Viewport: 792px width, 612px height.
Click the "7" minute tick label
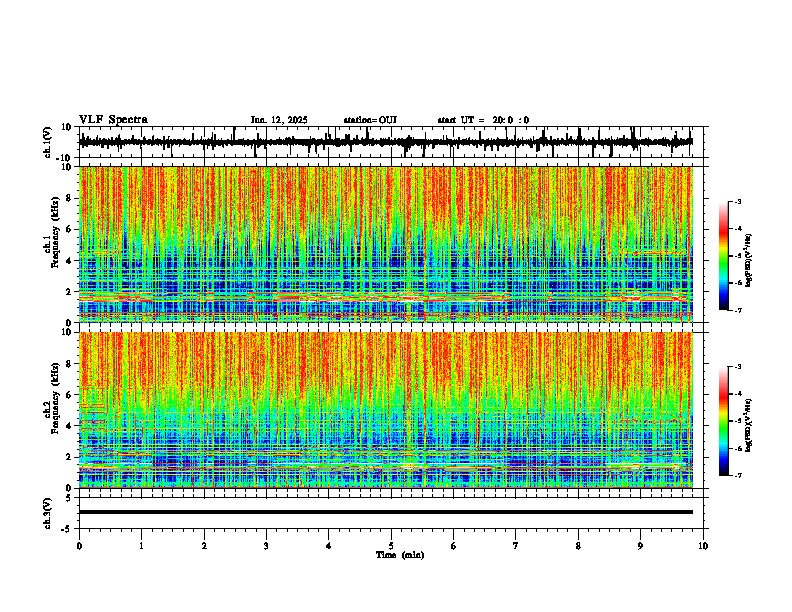click(516, 546)
